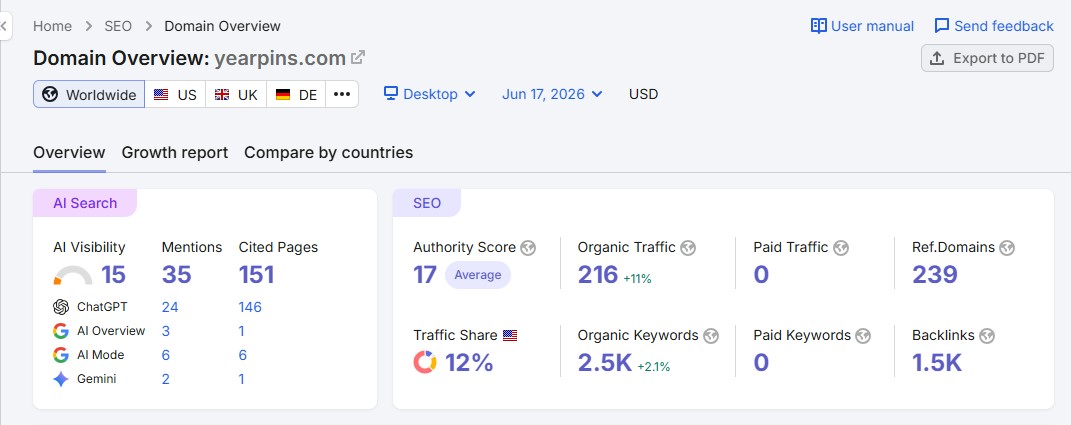1071x425 pixels.
Task: Click the AI Search section label
Action: 85,203
